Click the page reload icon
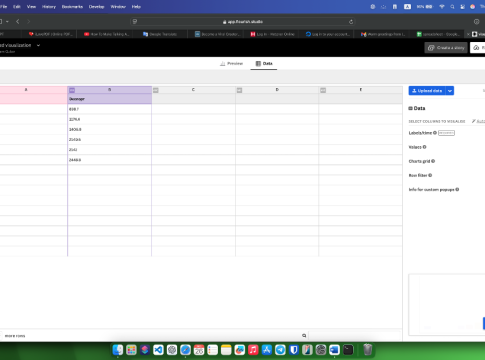 [x=351, y=22]
